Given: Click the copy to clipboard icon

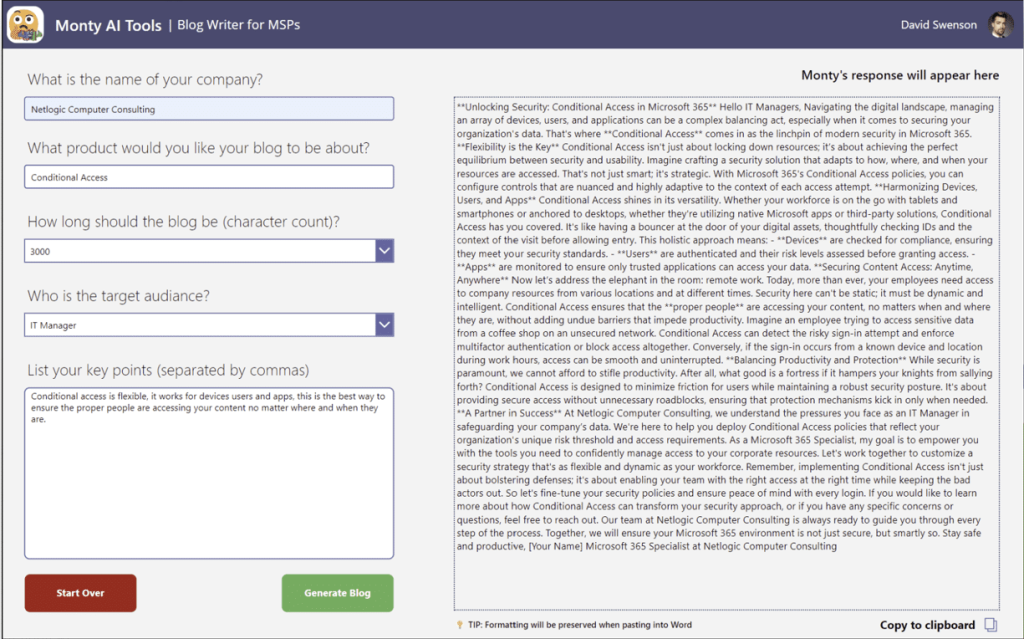Looking at the screenshot, I should (991, 625).
